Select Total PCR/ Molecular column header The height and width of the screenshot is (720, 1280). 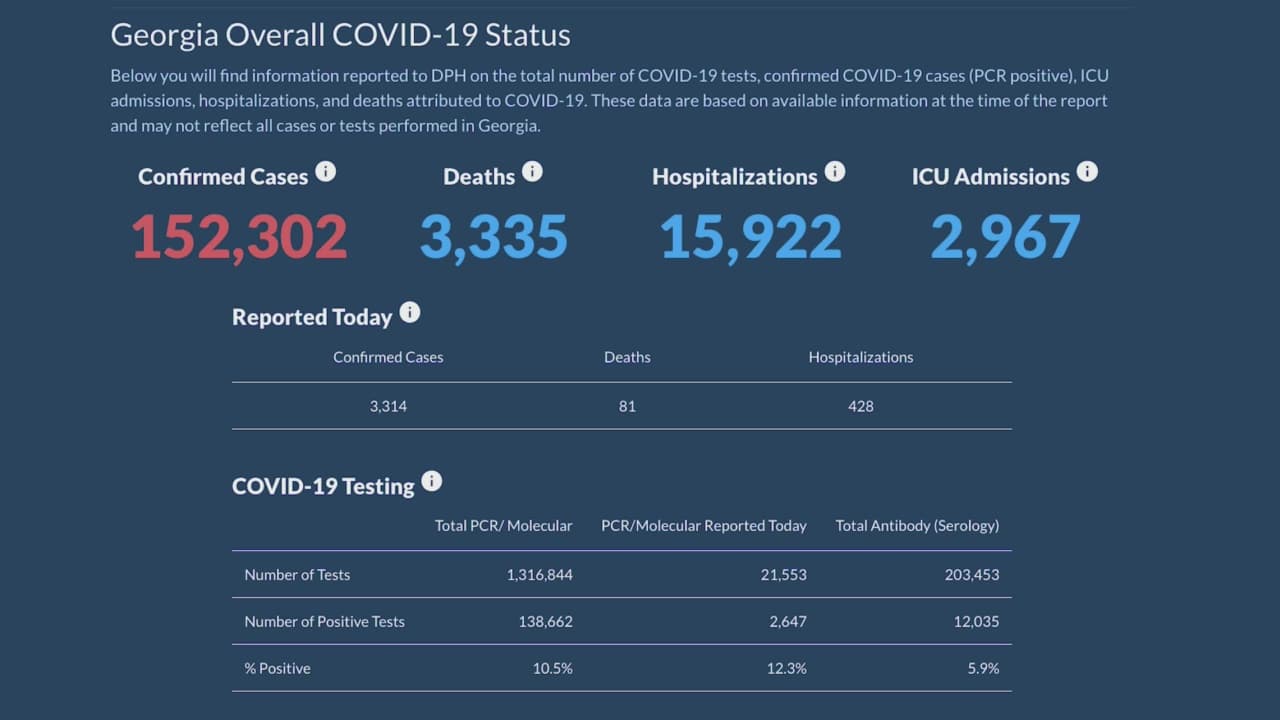coord(503,525)
